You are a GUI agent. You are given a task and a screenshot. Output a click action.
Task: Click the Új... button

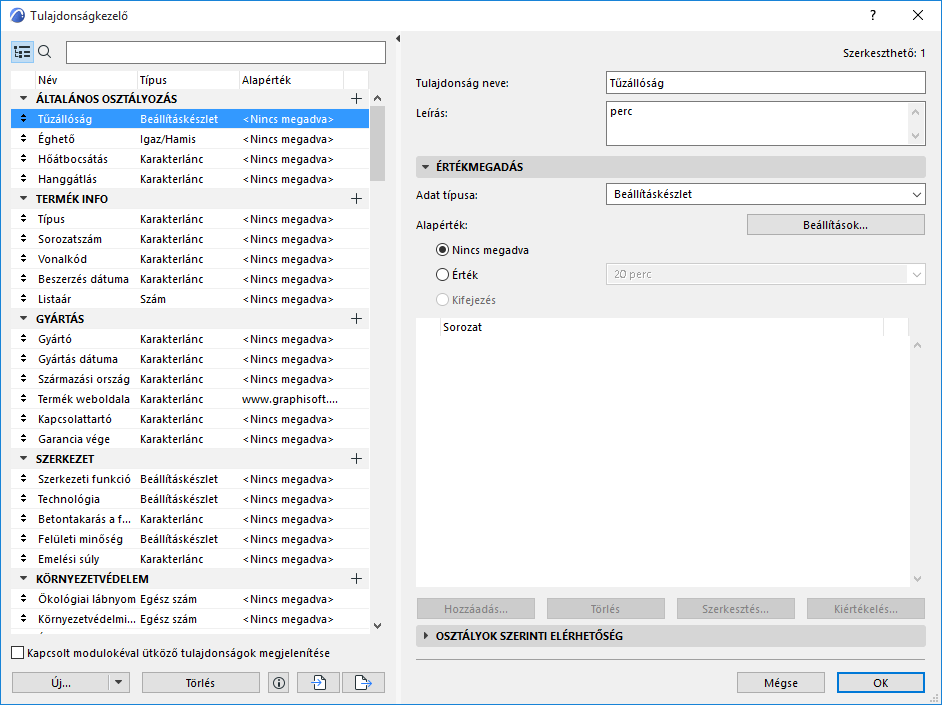[x=61, y=683]
